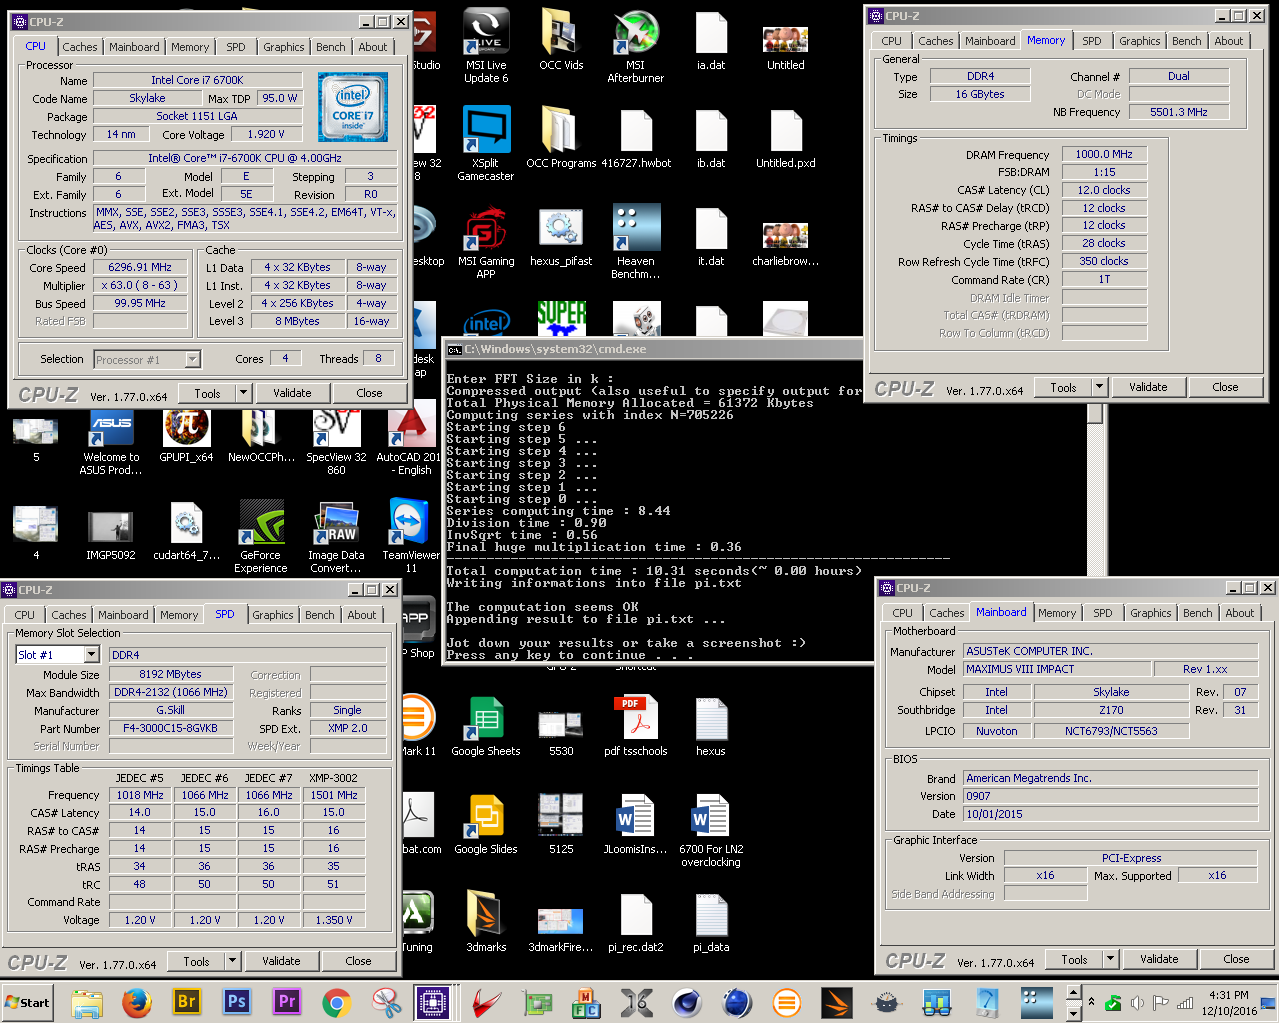Click the F4-3000C15-8GVKB part number field
The image size is (1279, 1023).
[x=170, y=728]
